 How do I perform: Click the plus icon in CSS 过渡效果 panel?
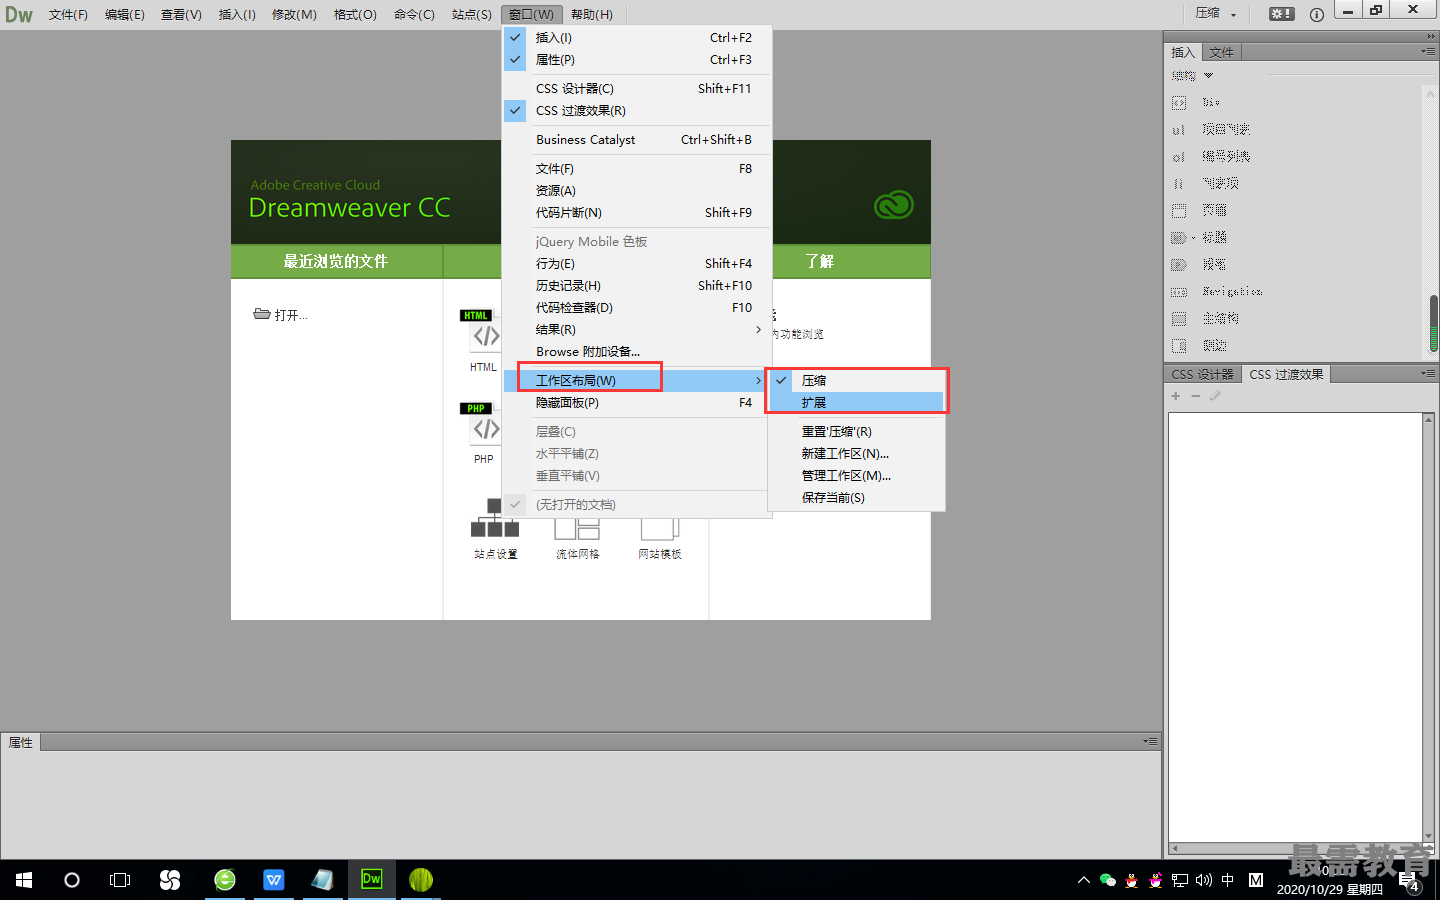coord(1176,396)
